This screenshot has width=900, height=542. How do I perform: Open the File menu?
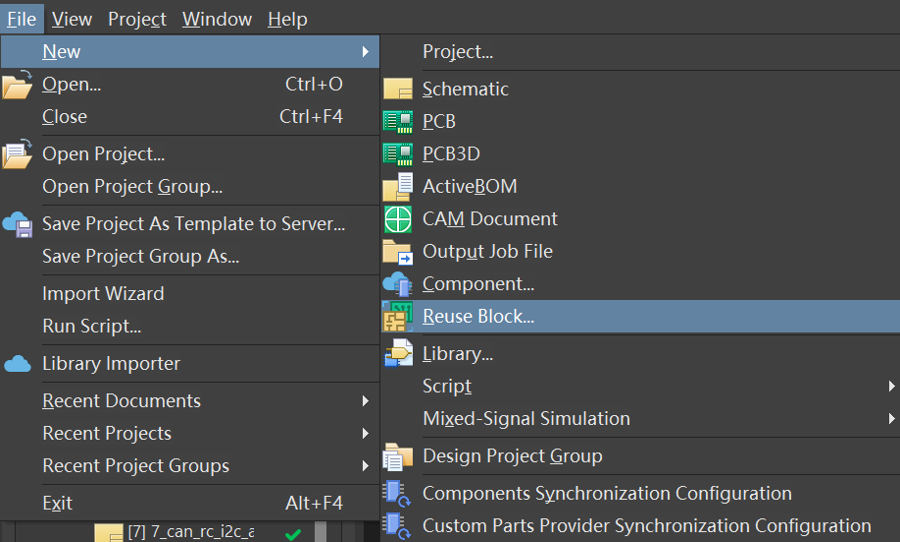pyautogui.click(x=22, y=19)
